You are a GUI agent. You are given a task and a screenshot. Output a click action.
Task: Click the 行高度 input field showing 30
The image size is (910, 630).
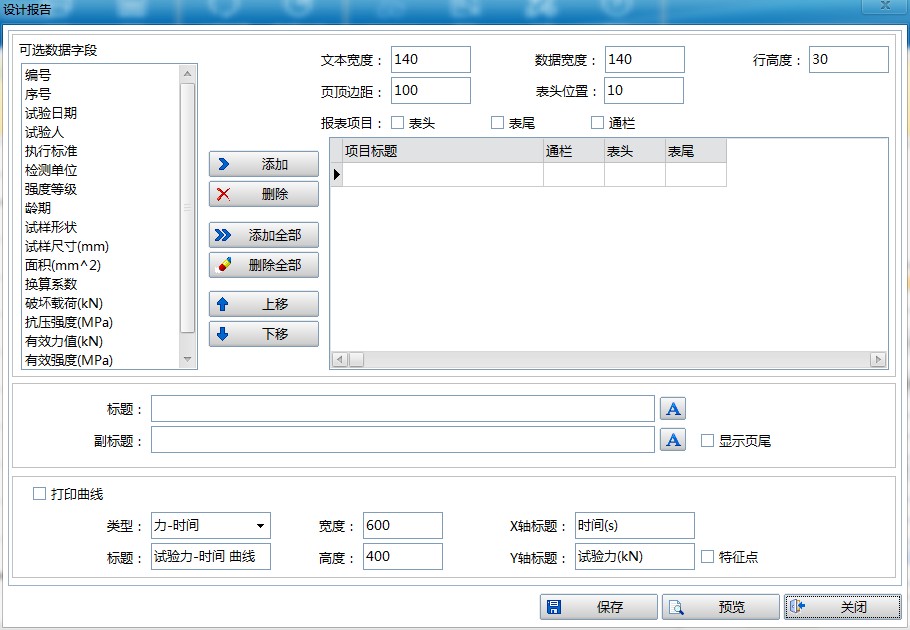(x=848, y=58)
